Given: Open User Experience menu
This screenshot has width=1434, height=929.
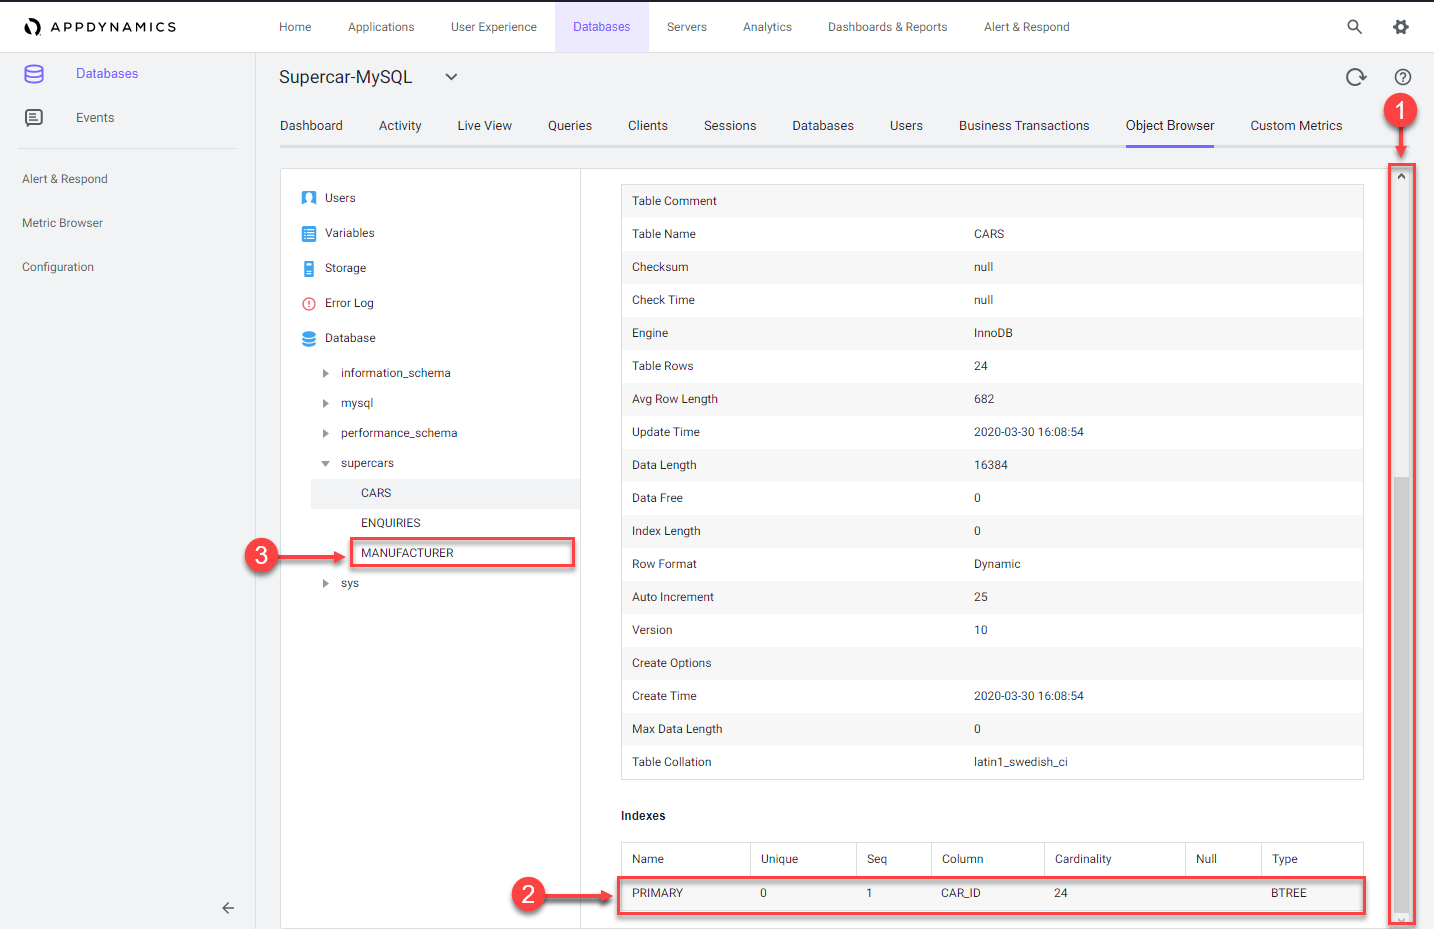Looking at the screenshot, I should click(x=494, y=27).
